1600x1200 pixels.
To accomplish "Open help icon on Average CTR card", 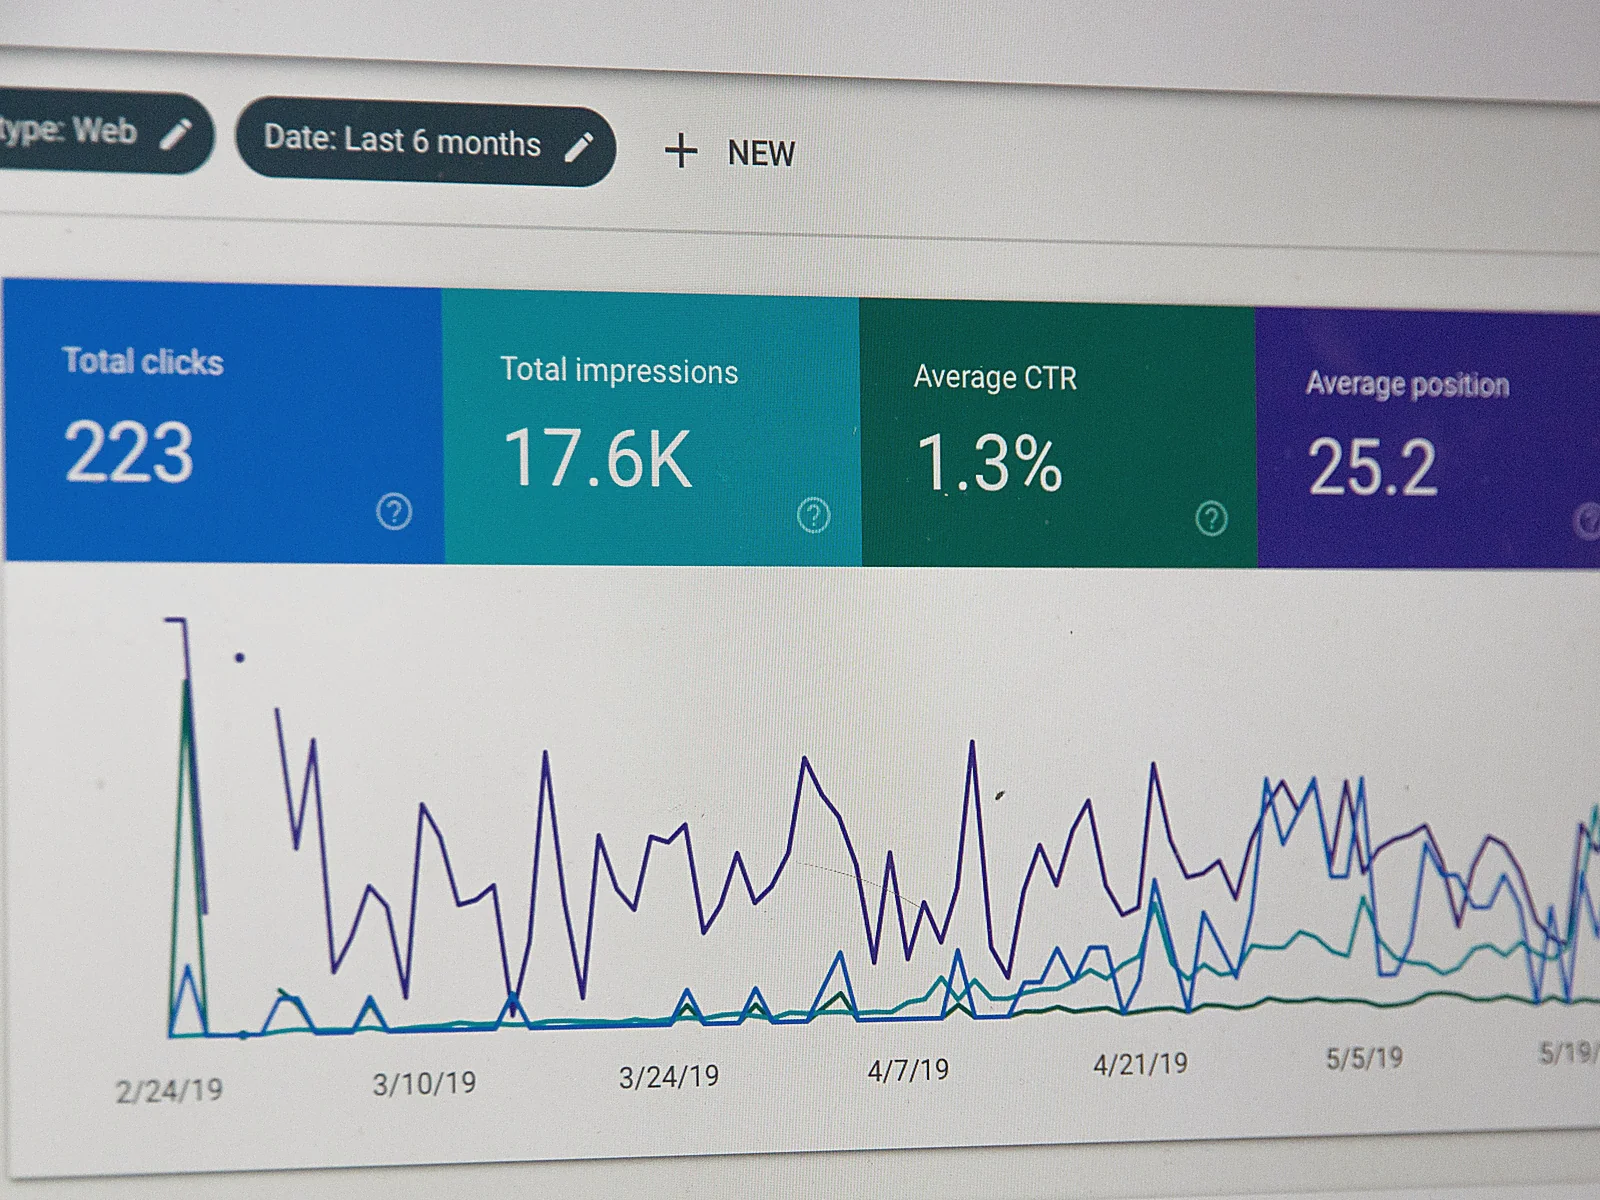I will 1211,518.
